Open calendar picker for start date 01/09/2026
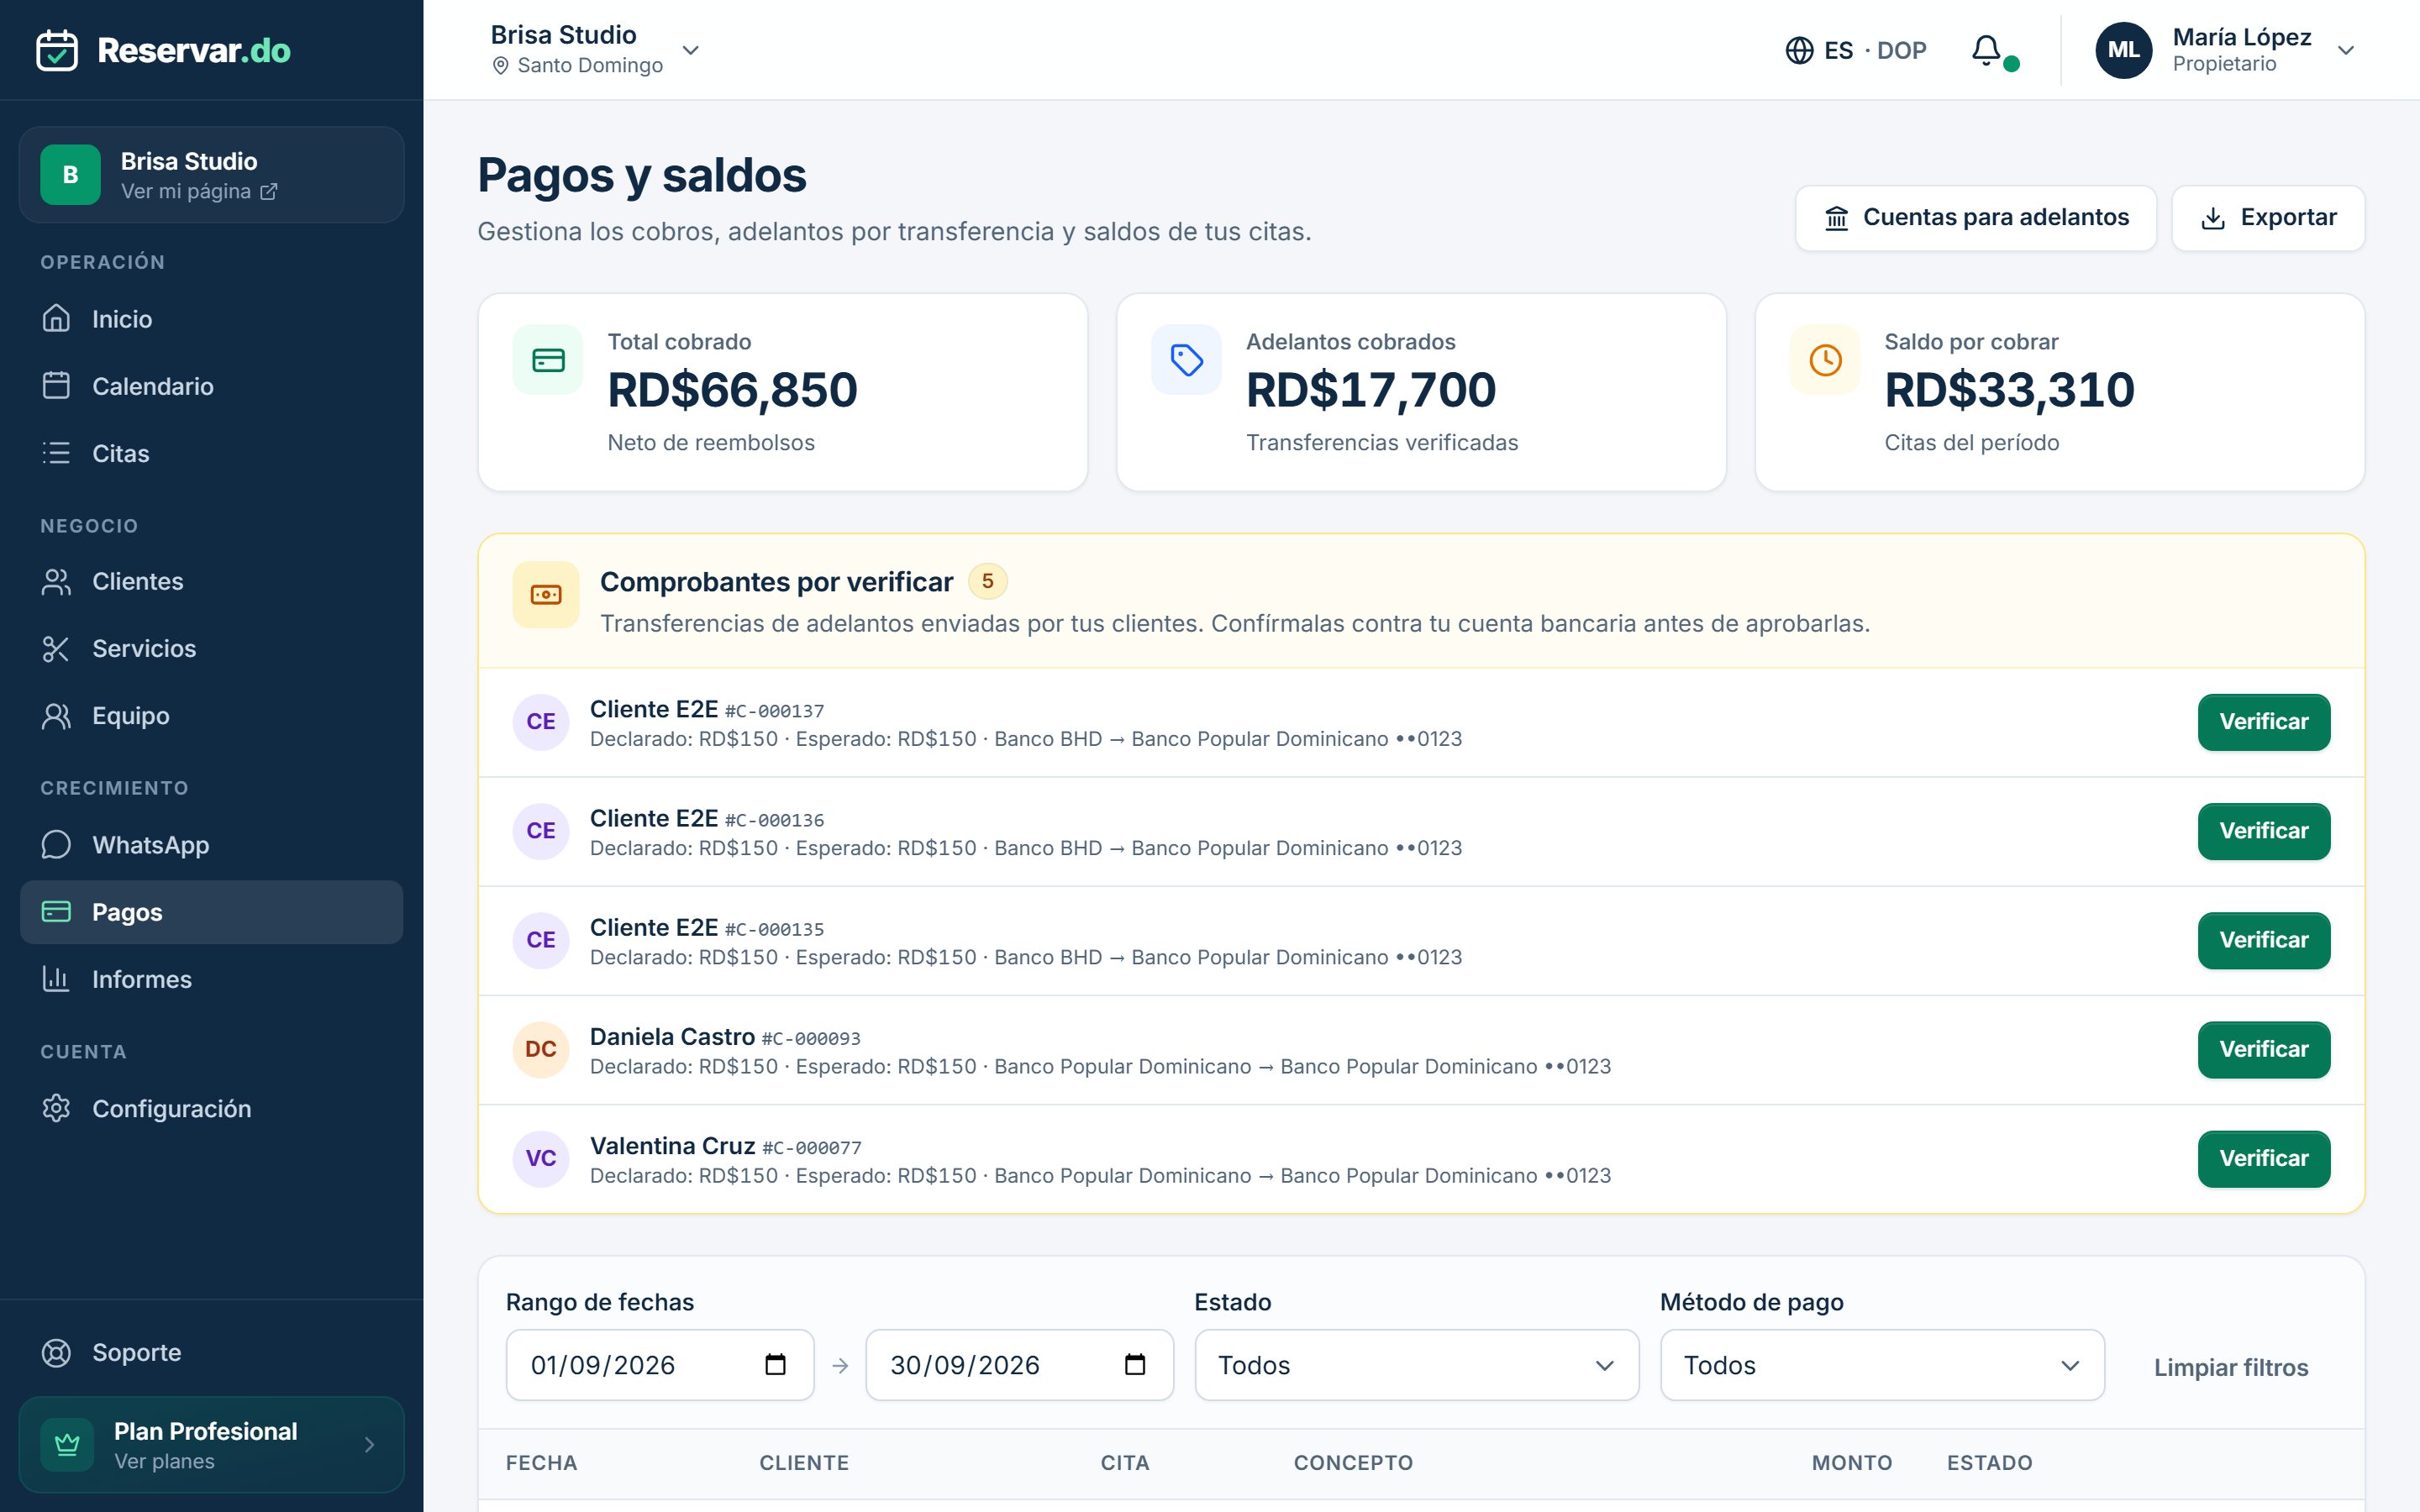 coord(775,1364)
